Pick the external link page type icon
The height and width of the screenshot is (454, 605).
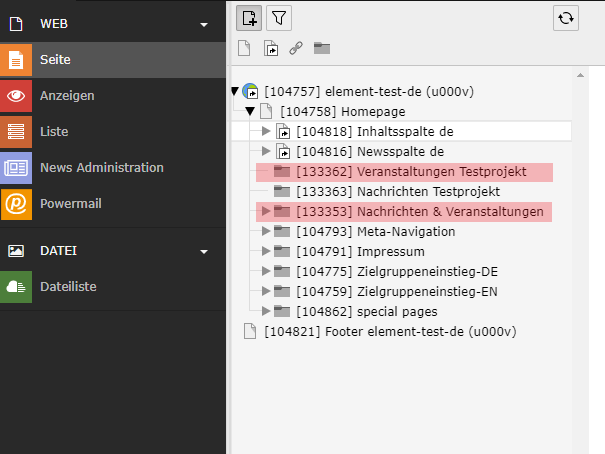click(296, 48)
